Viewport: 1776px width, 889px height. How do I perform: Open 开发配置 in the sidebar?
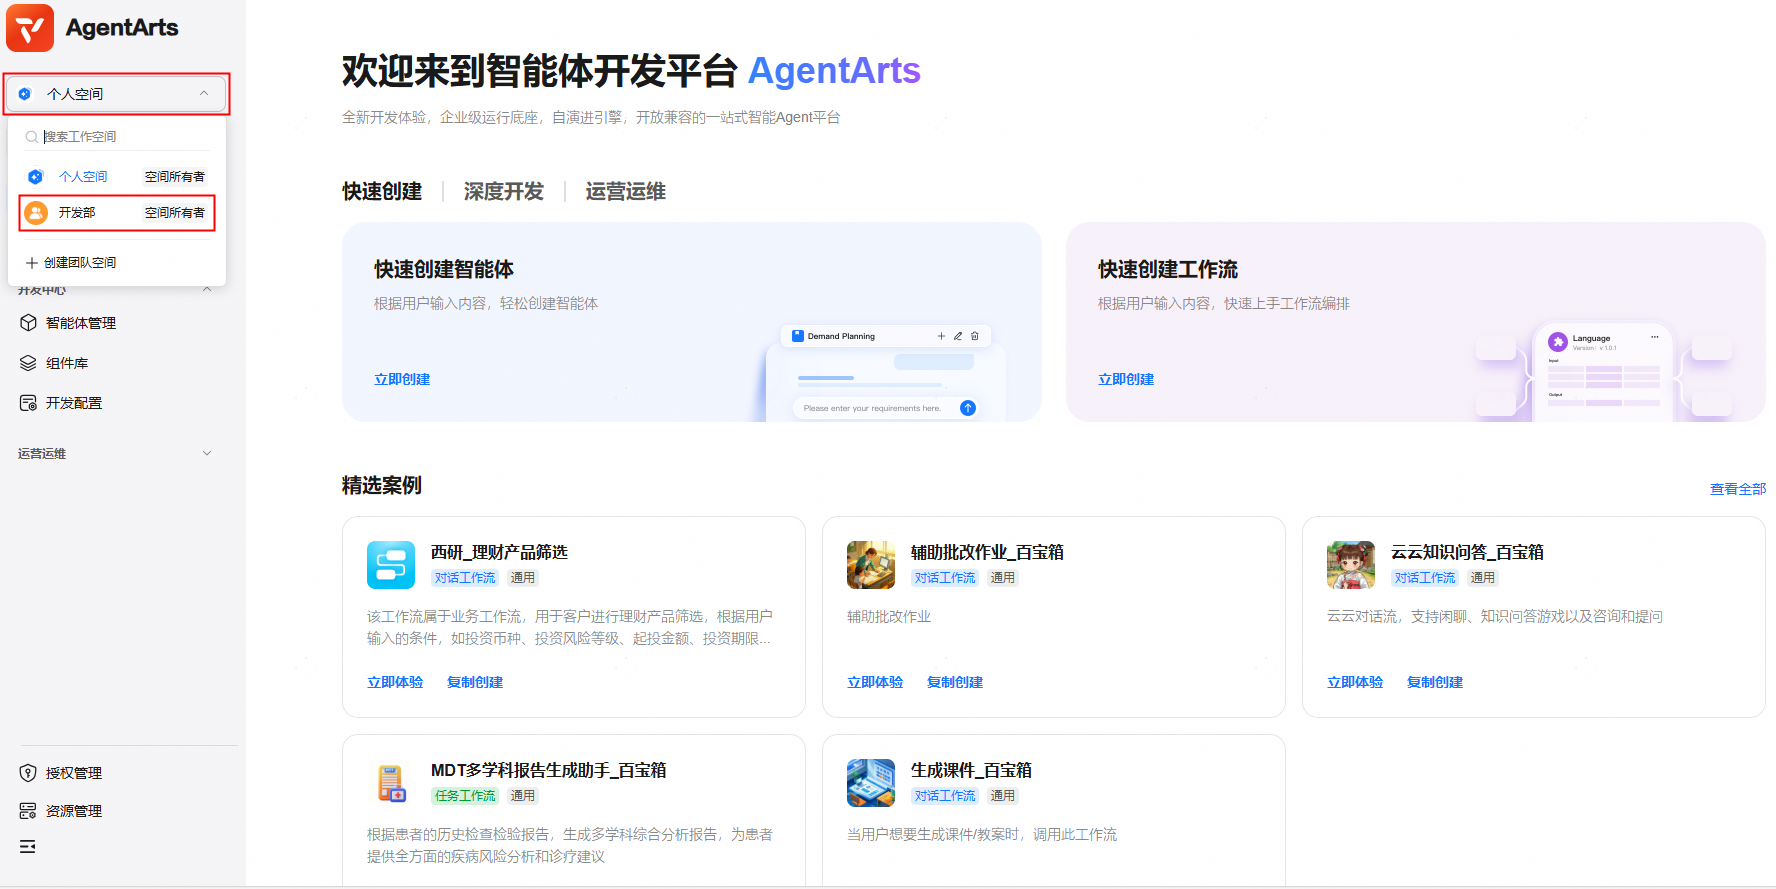[x=73, y=403]
